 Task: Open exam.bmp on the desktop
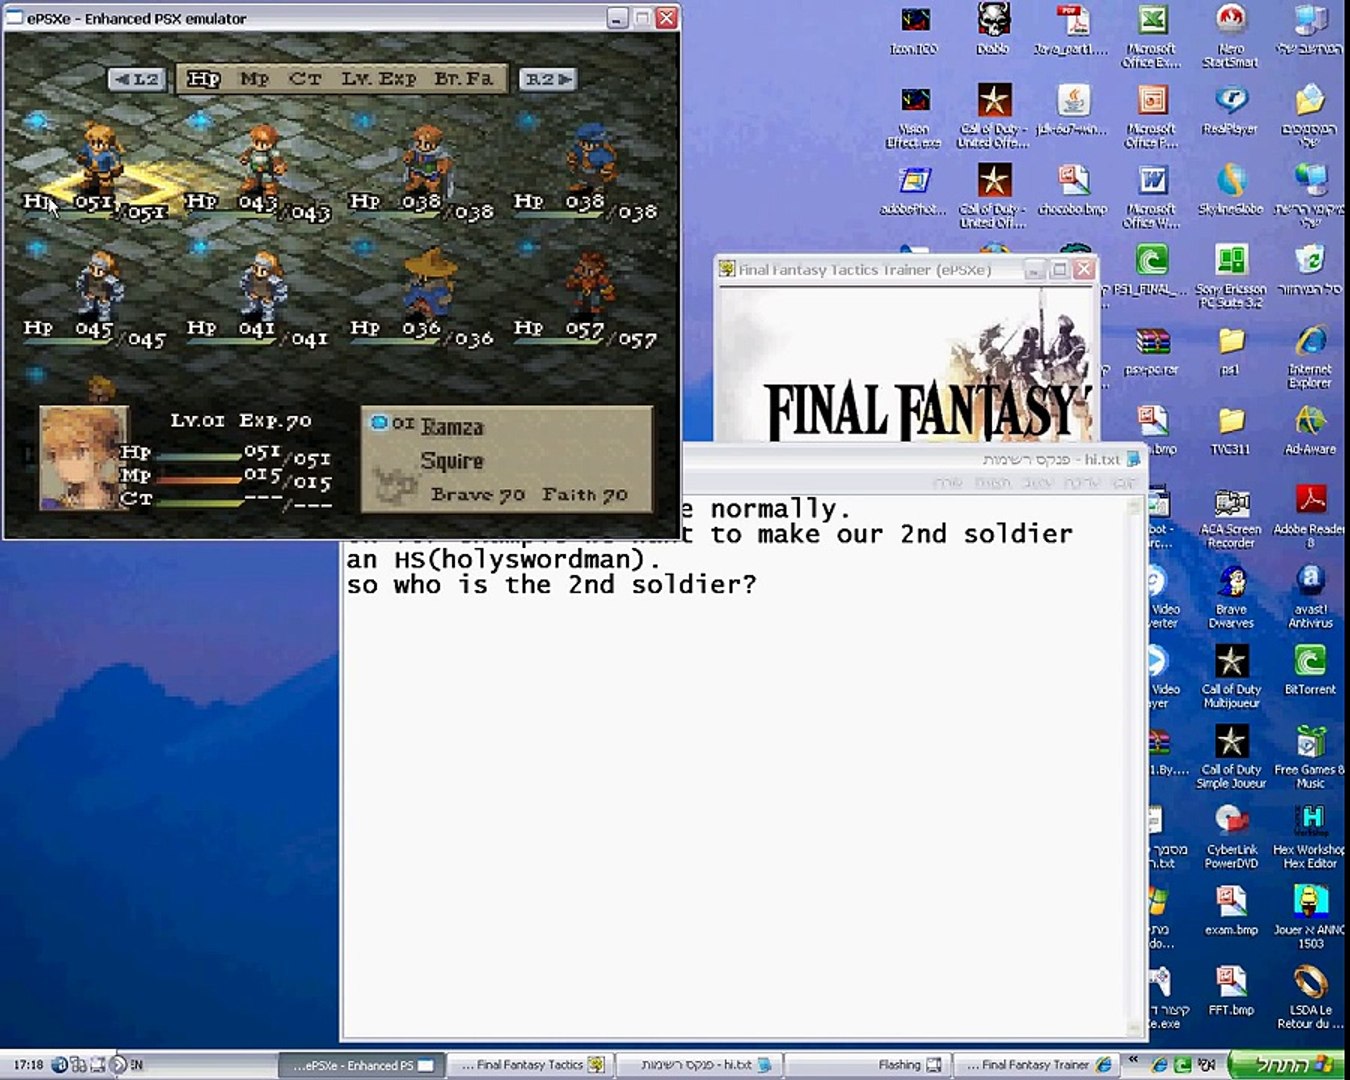1231,910
